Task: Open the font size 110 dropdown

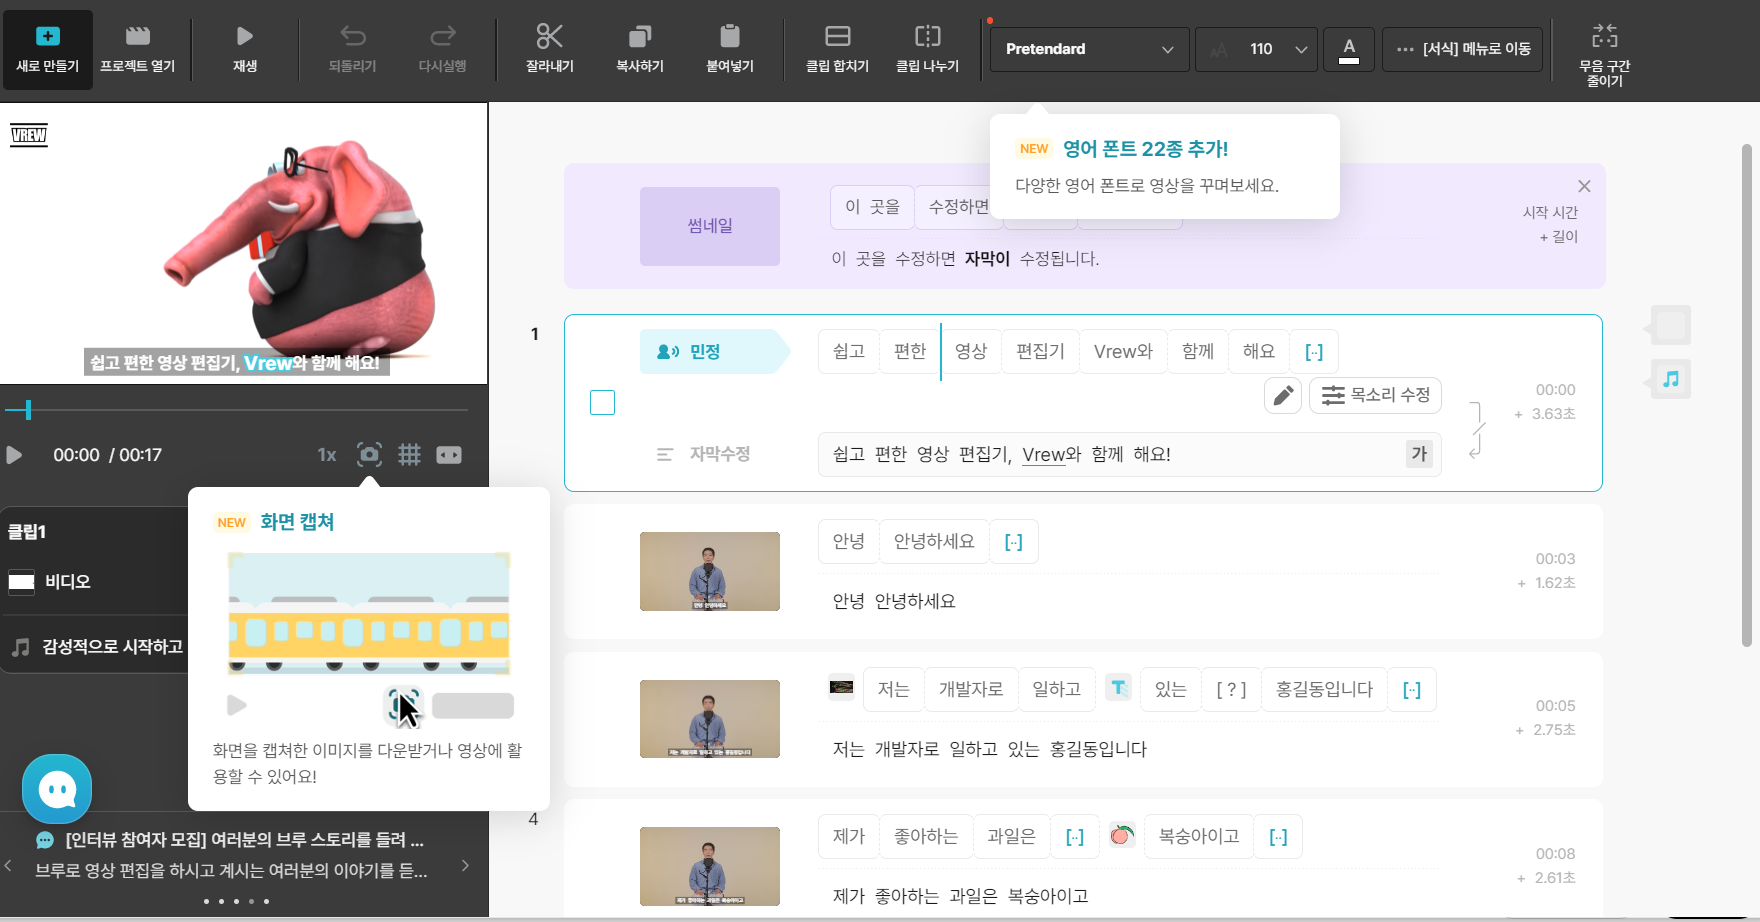Action: [1256, 49]
